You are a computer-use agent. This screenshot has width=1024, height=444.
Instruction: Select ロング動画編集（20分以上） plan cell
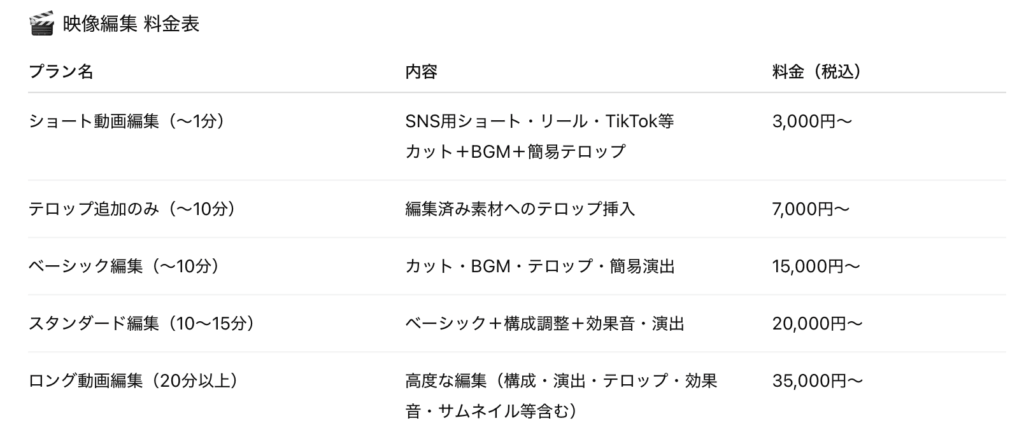click(133, 381)
